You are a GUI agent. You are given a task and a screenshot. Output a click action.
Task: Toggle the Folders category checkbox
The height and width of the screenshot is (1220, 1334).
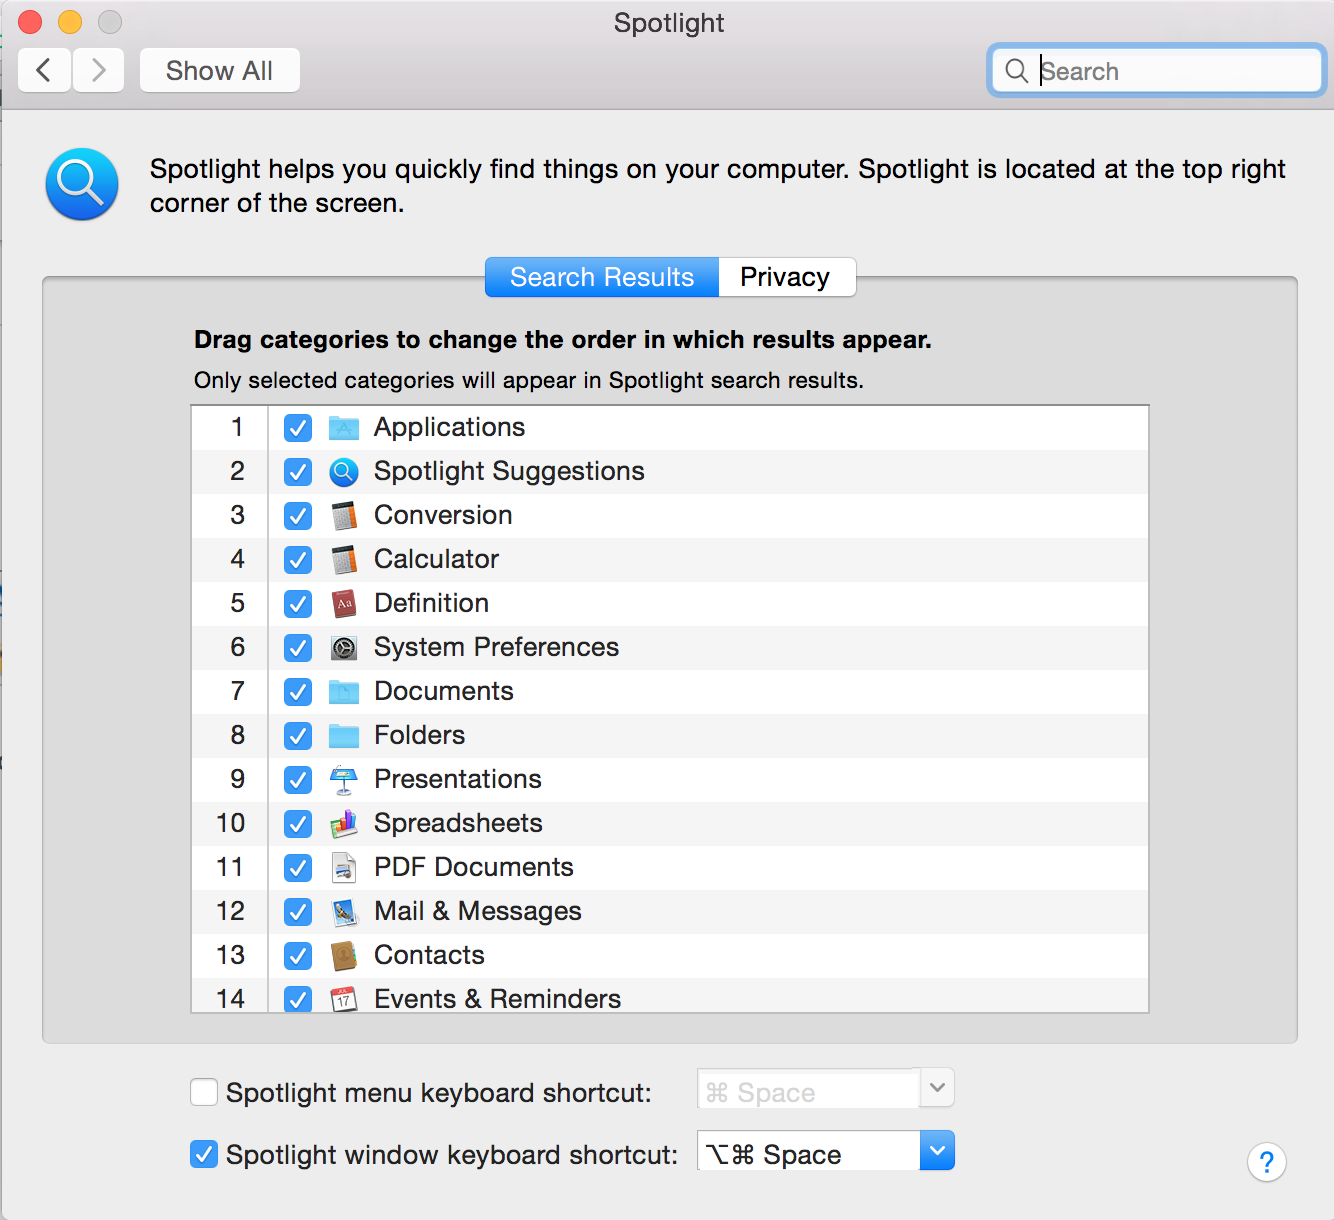(298, 736)
